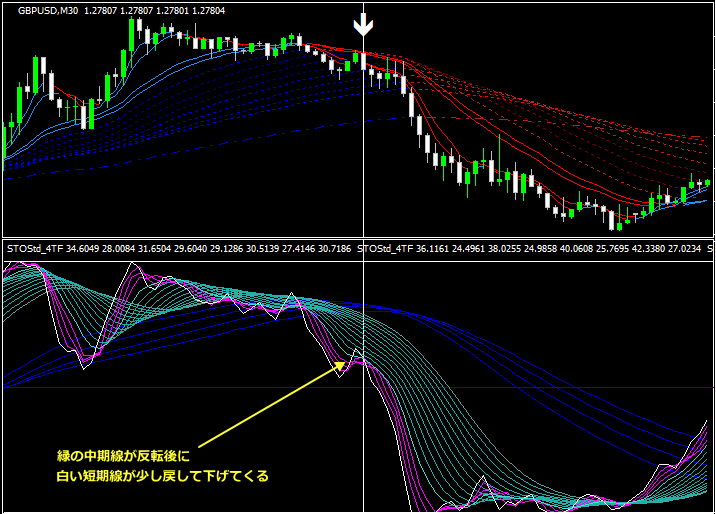The width and height of the screenshot is (716, 514).
Task: Select the magenta stochastic lines rising at right edge
Action: click(x=698, y=450)
